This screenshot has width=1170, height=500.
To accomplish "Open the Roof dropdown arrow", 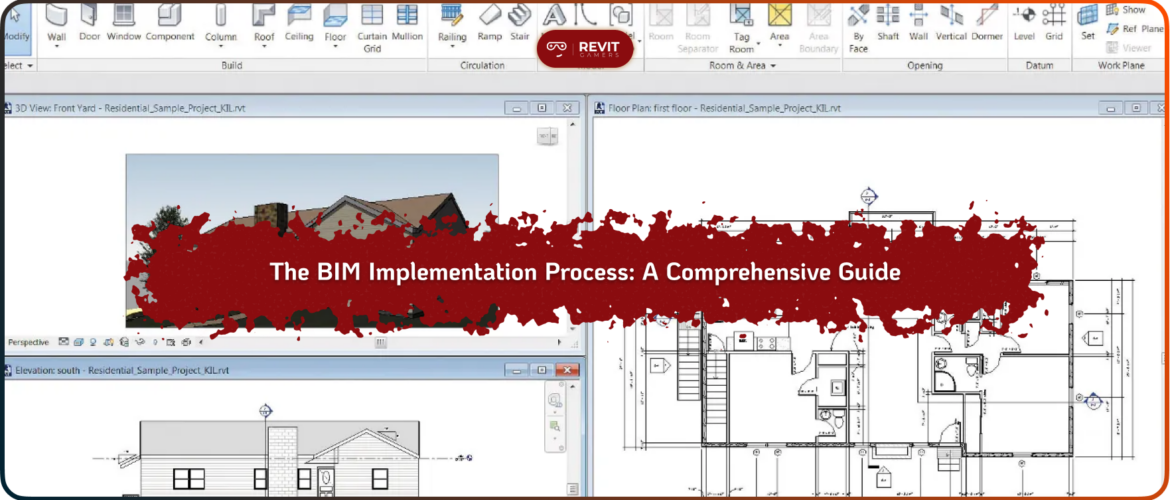I will 263,46.
